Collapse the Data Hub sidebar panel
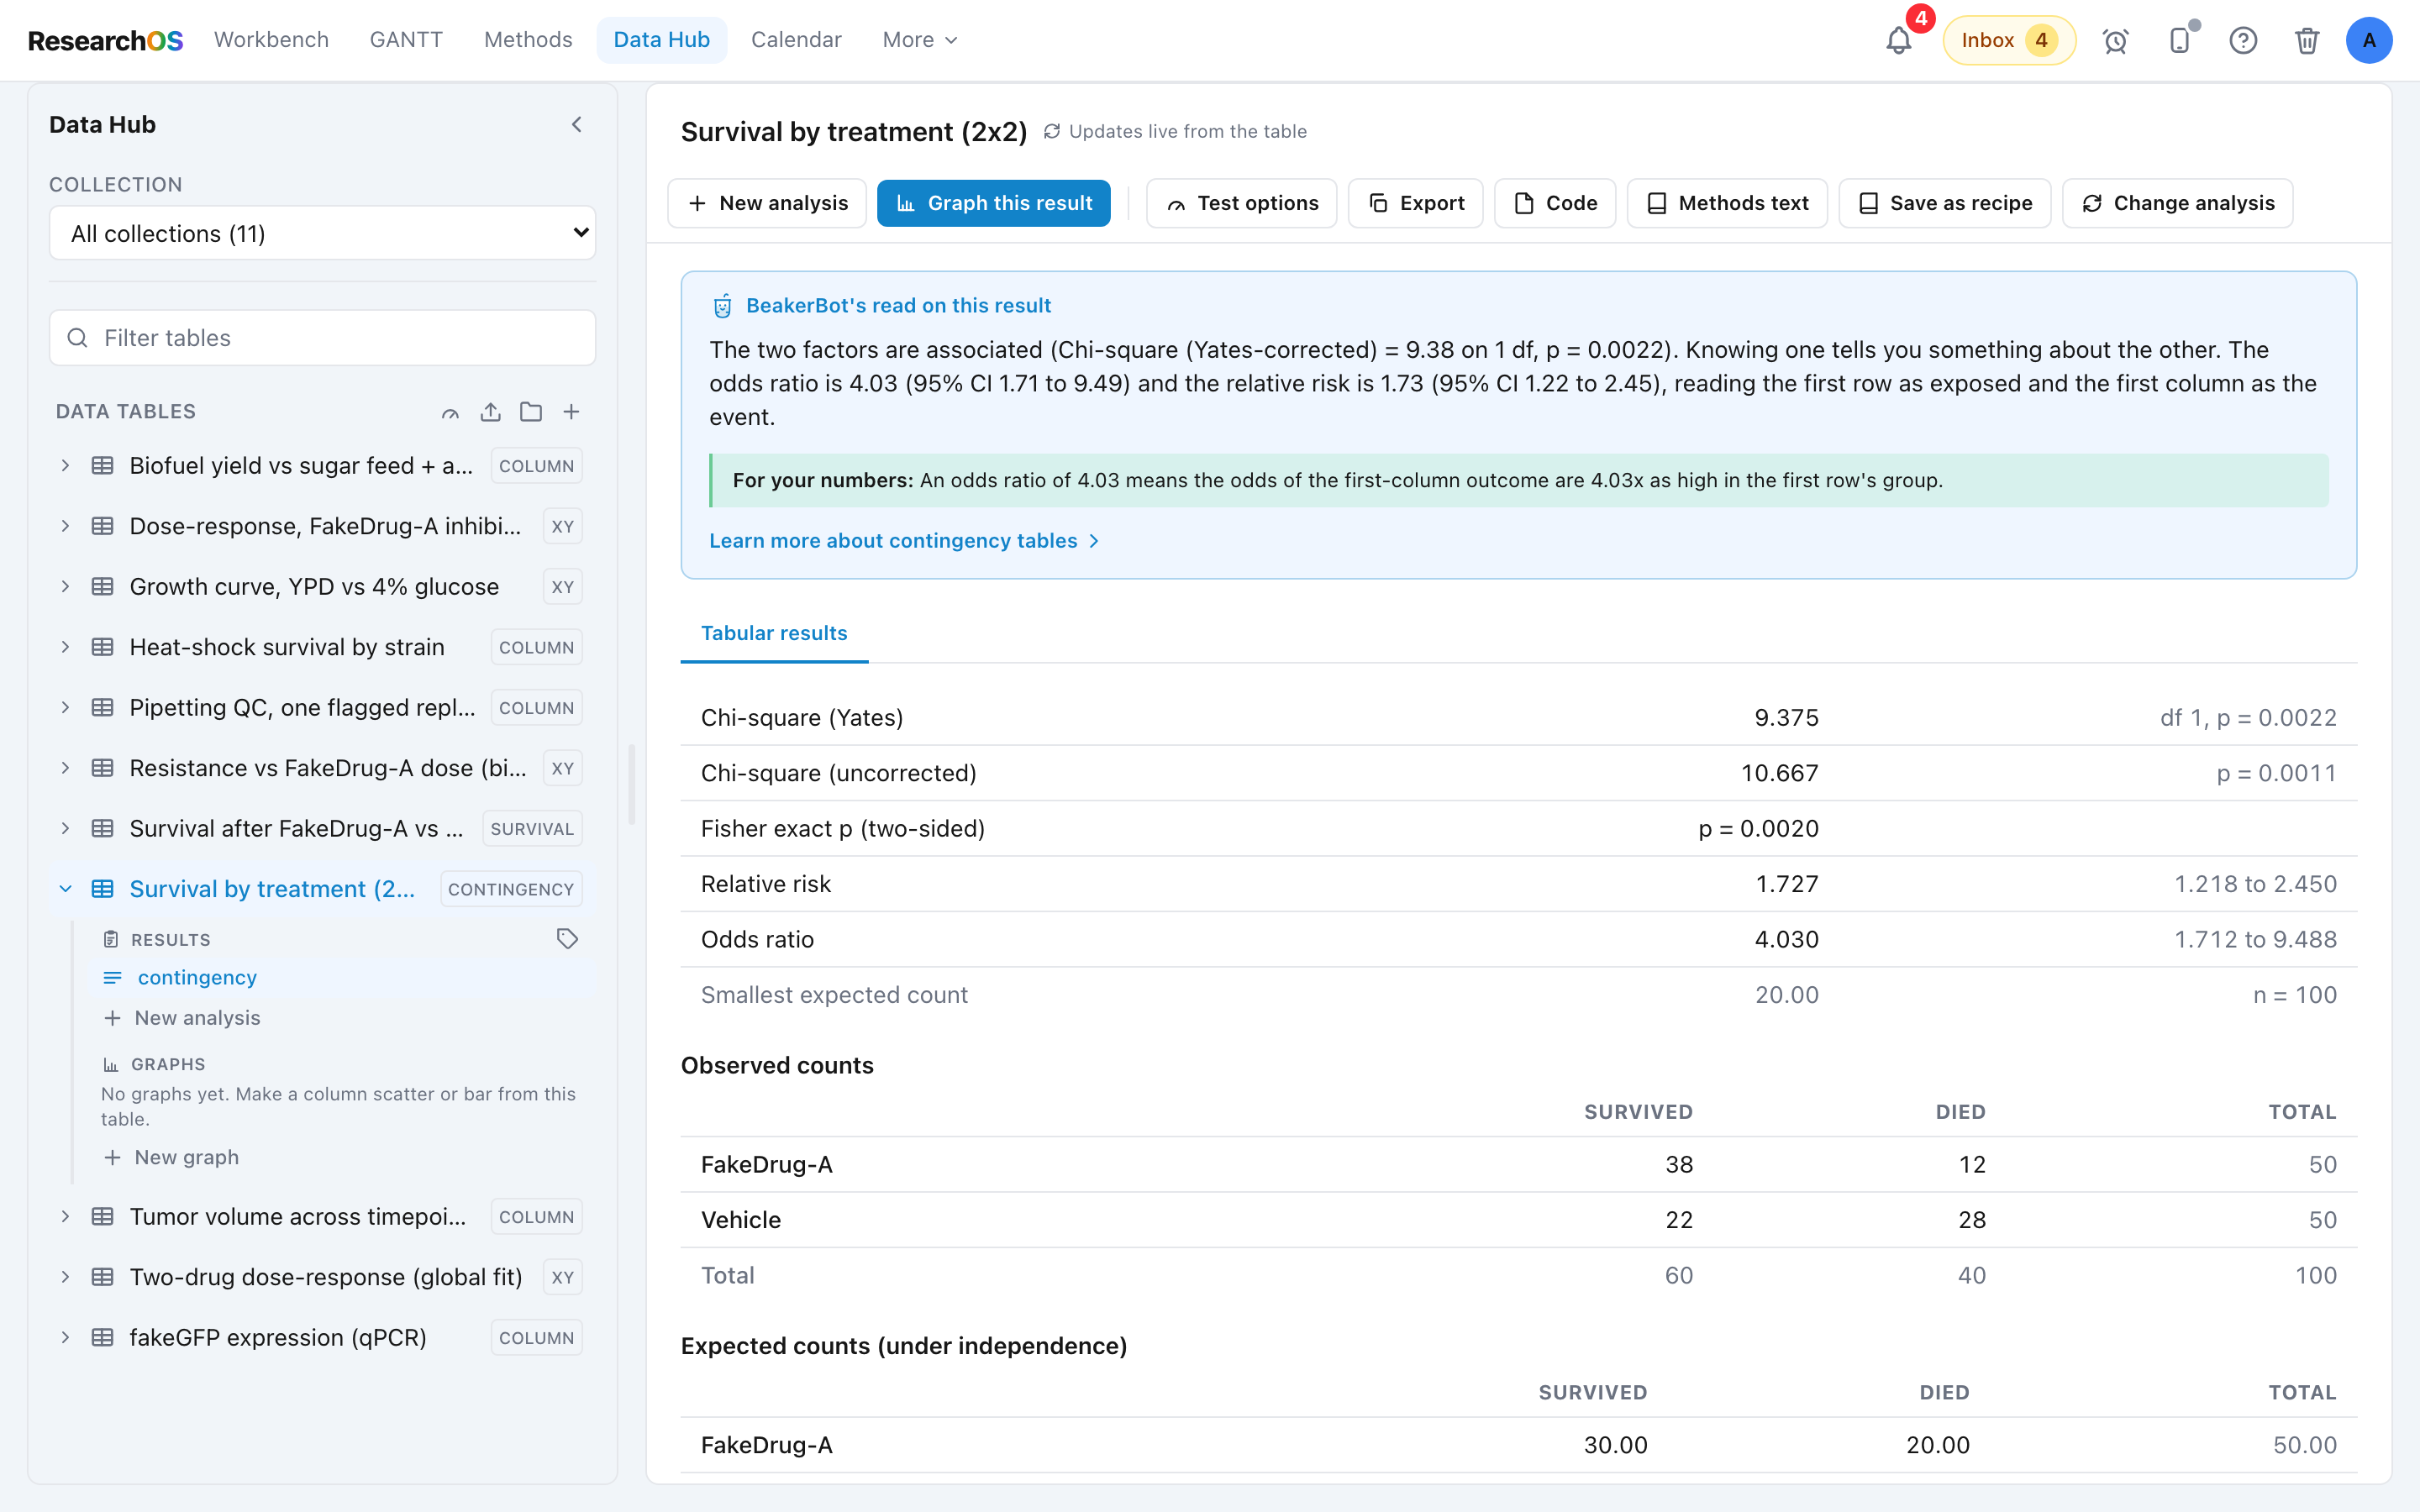 coord(577,124)
